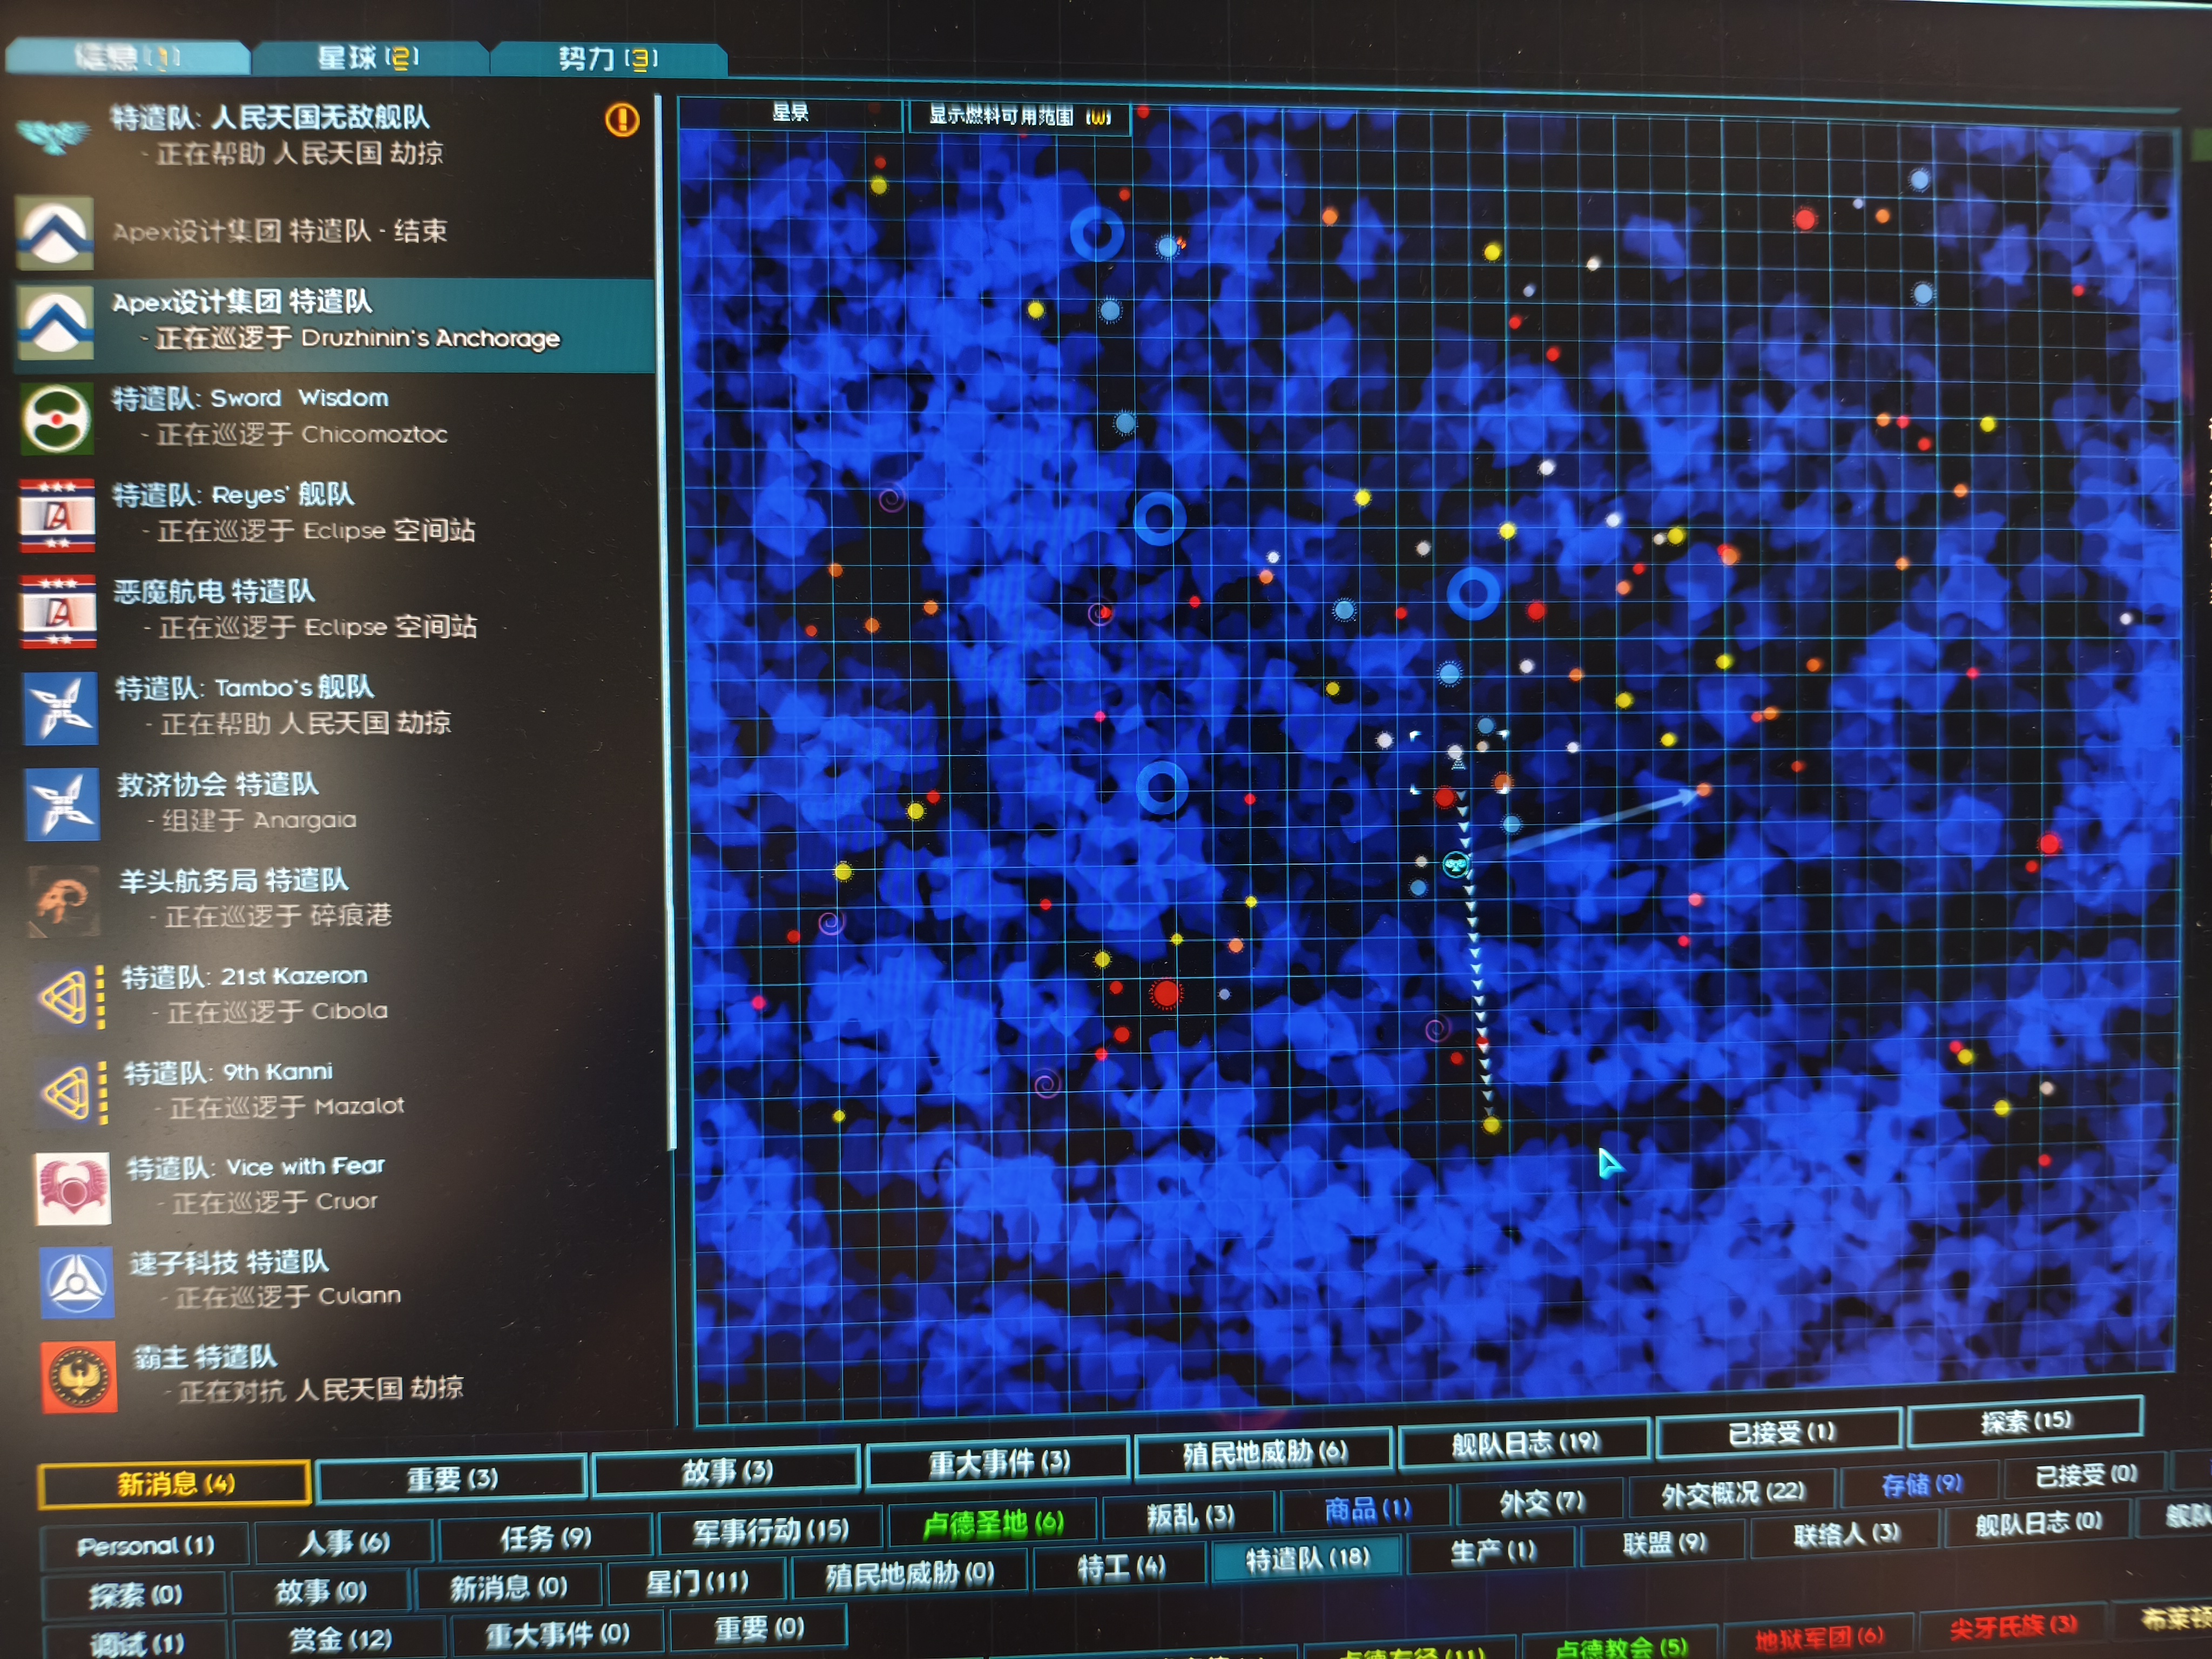Enable the 殖民地威胁 (6) filter
This screenshot has width=2212, height=1659.
coord(1264,1453)
